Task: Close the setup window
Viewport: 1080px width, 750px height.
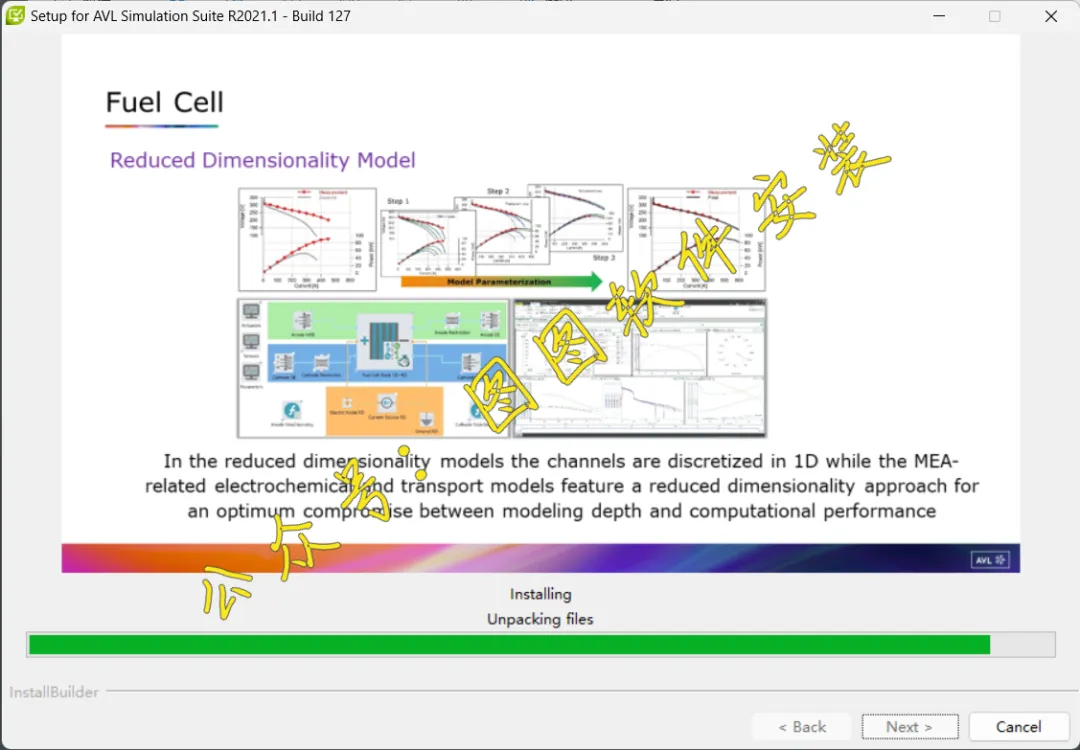Action: (1050, 16)
